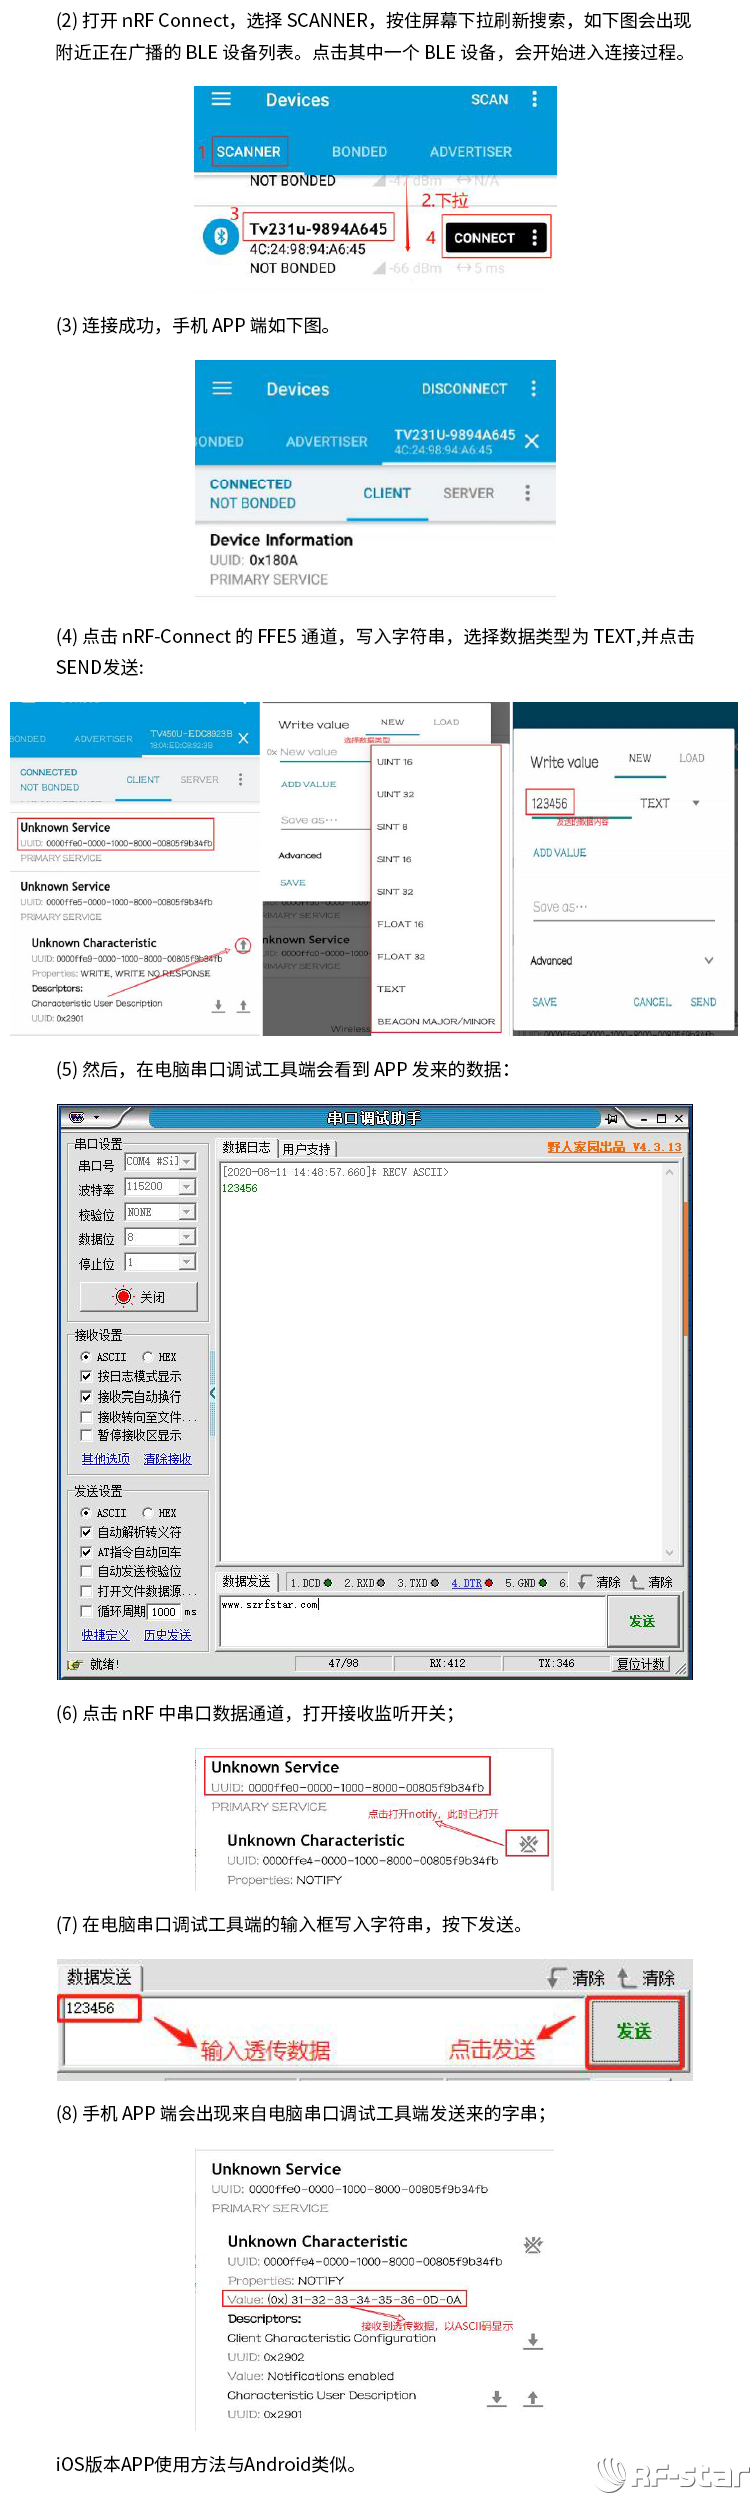The image size is (750, 2502).
Task: Switch to SCANNER tab
Action: pos(249,152)
